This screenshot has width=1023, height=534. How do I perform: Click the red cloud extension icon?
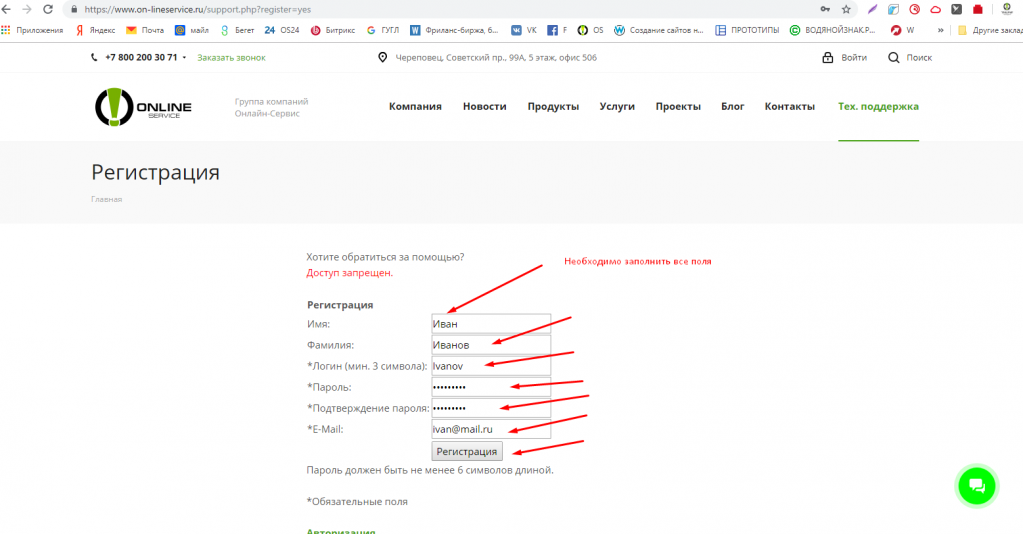point(936,9)
